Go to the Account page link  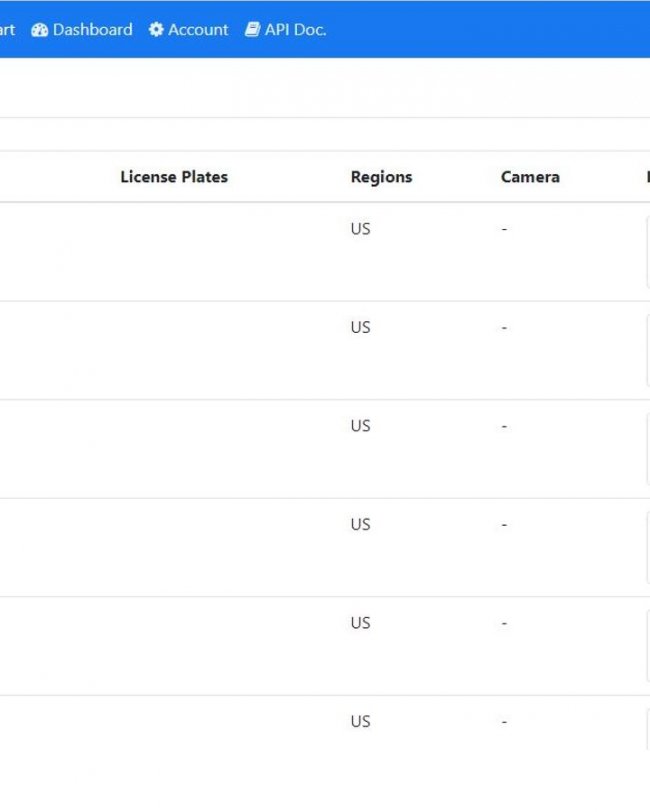[x=189, y=30]
